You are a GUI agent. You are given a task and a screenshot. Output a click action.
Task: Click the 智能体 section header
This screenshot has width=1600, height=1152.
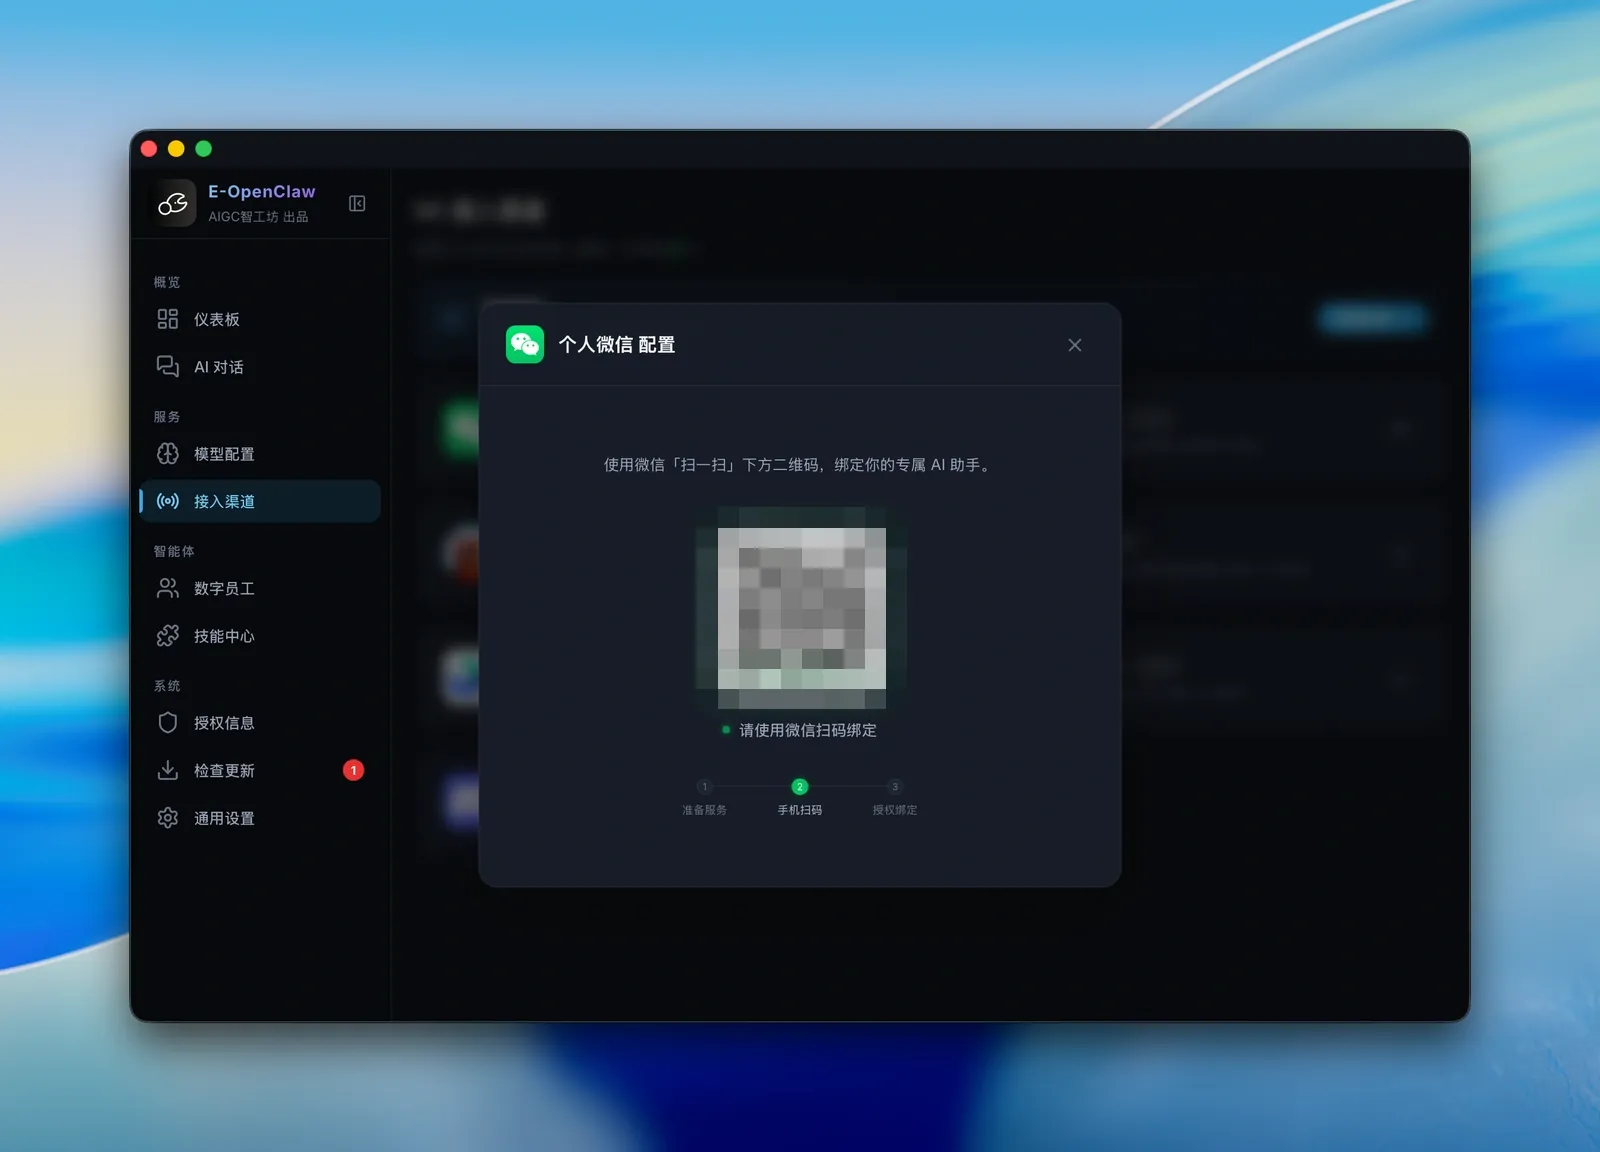(x=174, y=551)
